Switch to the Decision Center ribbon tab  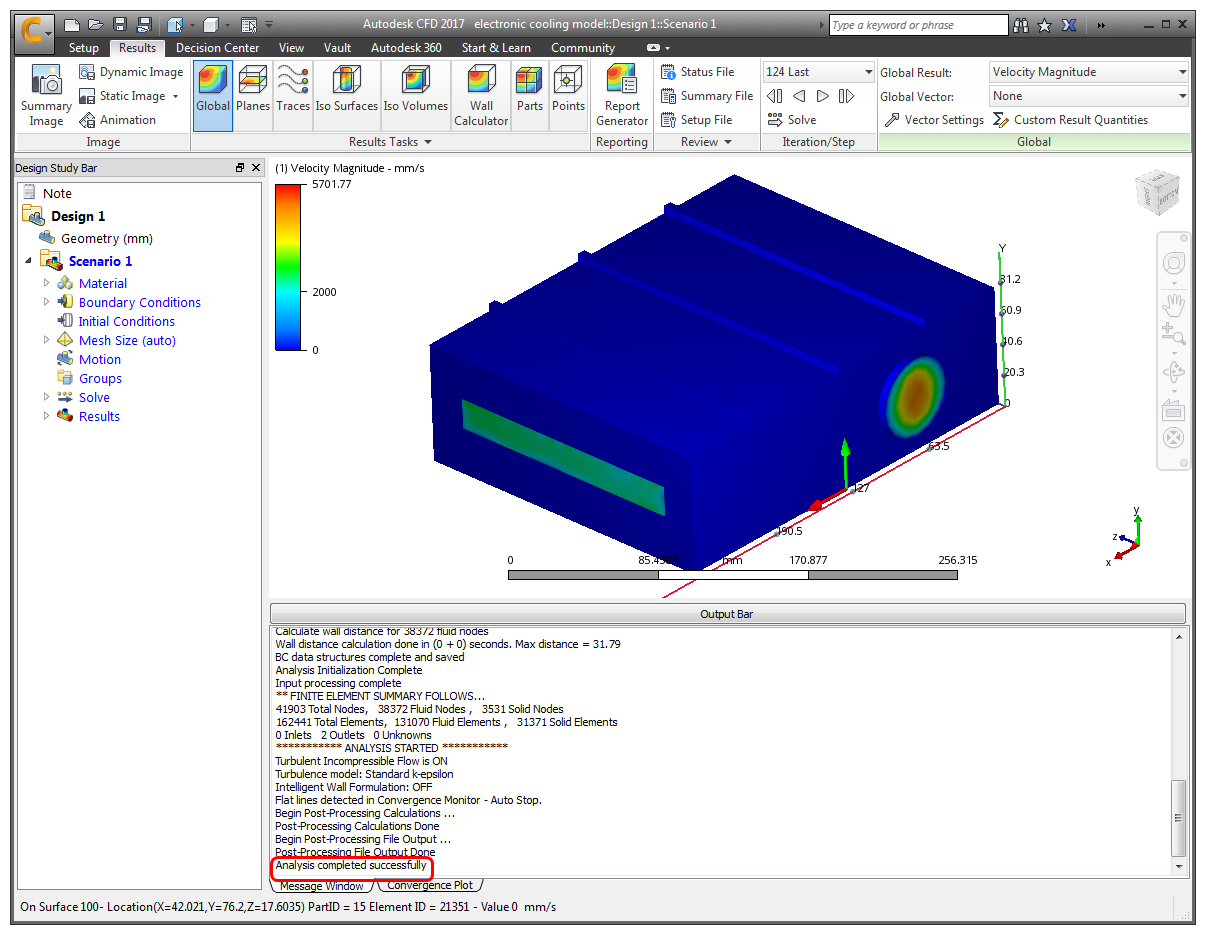tap(217, 47)
